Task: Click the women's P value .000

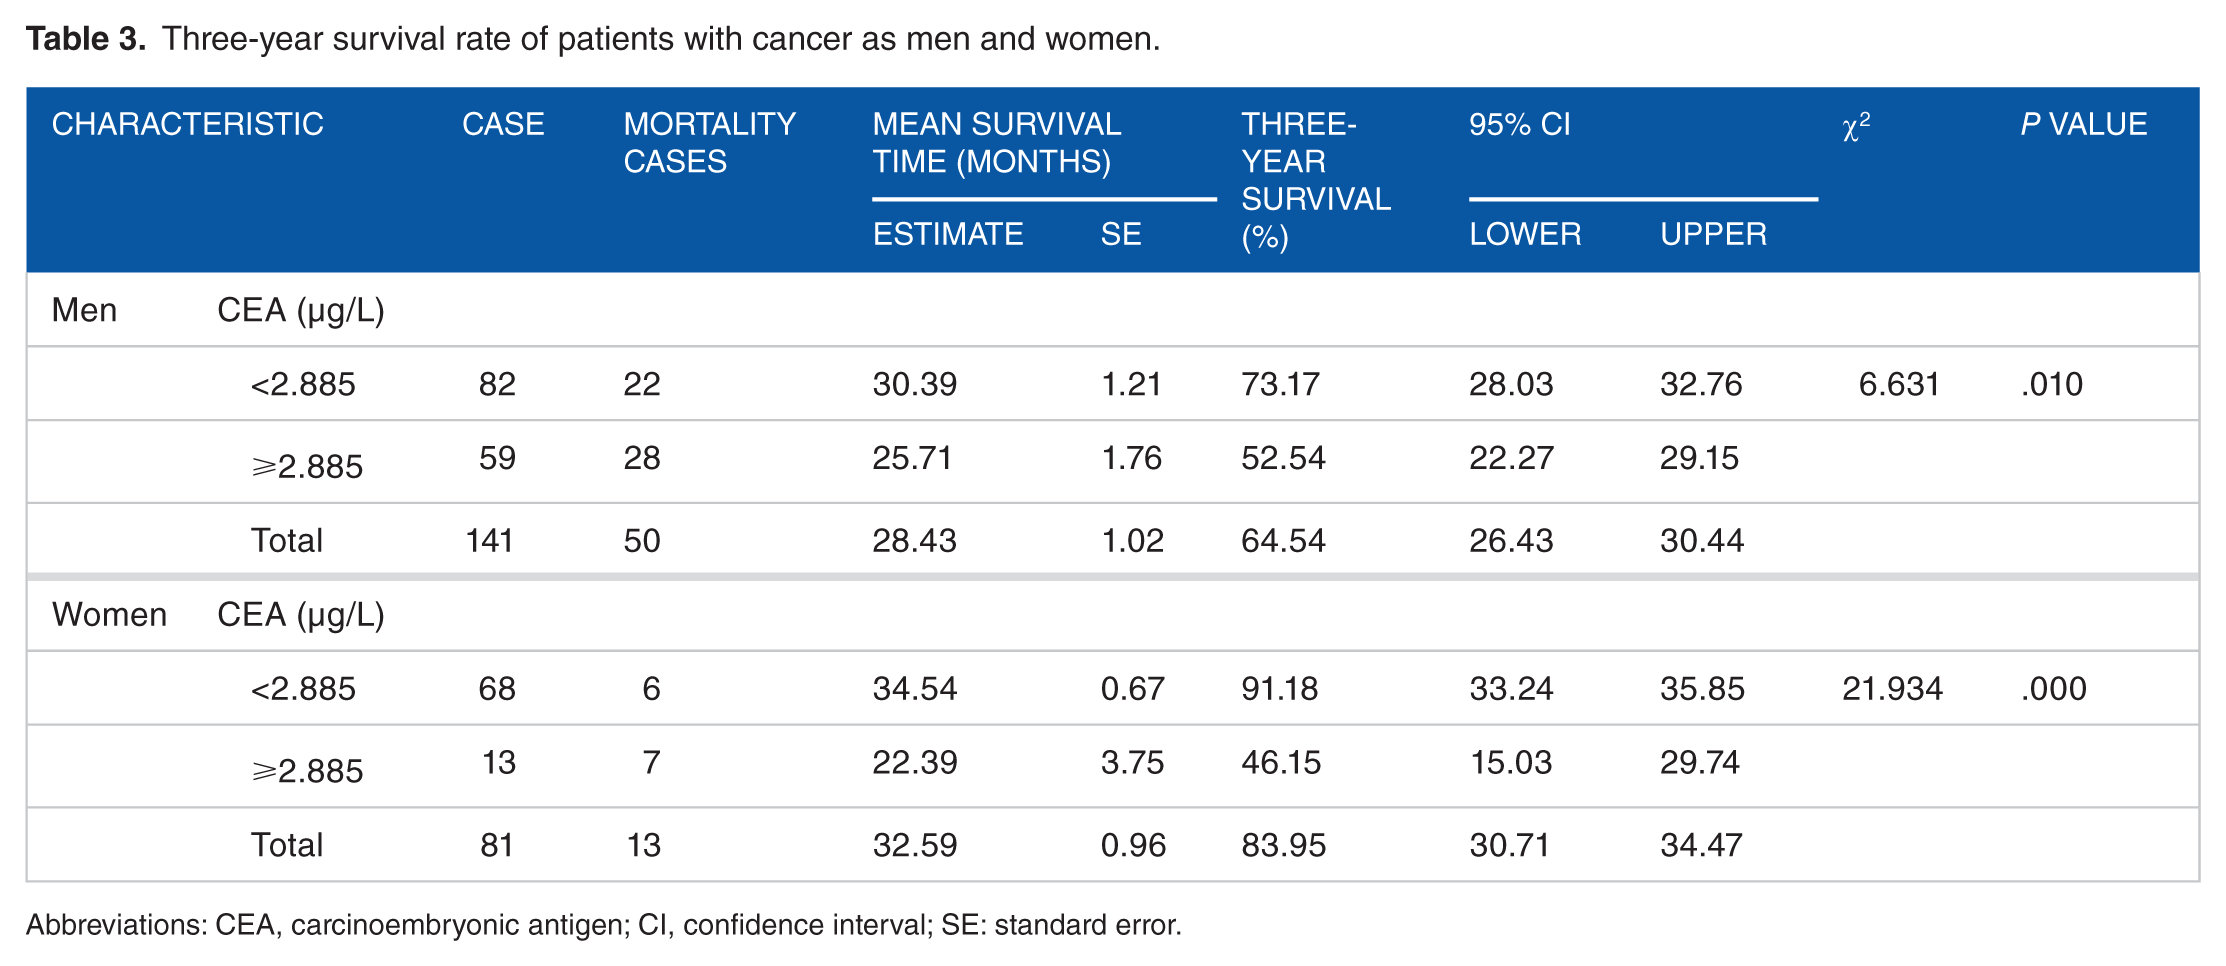Action: [x=2053, y=688]
